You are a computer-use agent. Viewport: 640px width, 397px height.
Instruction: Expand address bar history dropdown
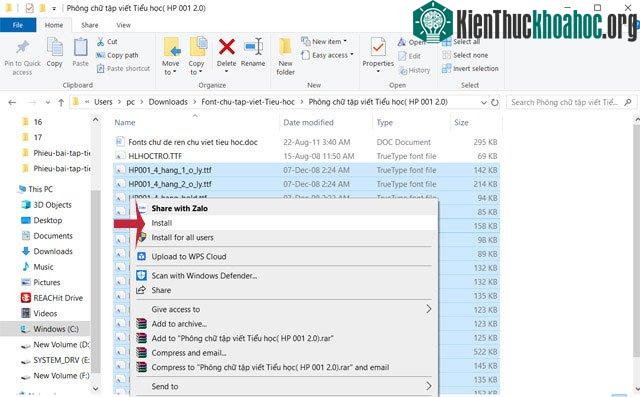click(484, 102)
